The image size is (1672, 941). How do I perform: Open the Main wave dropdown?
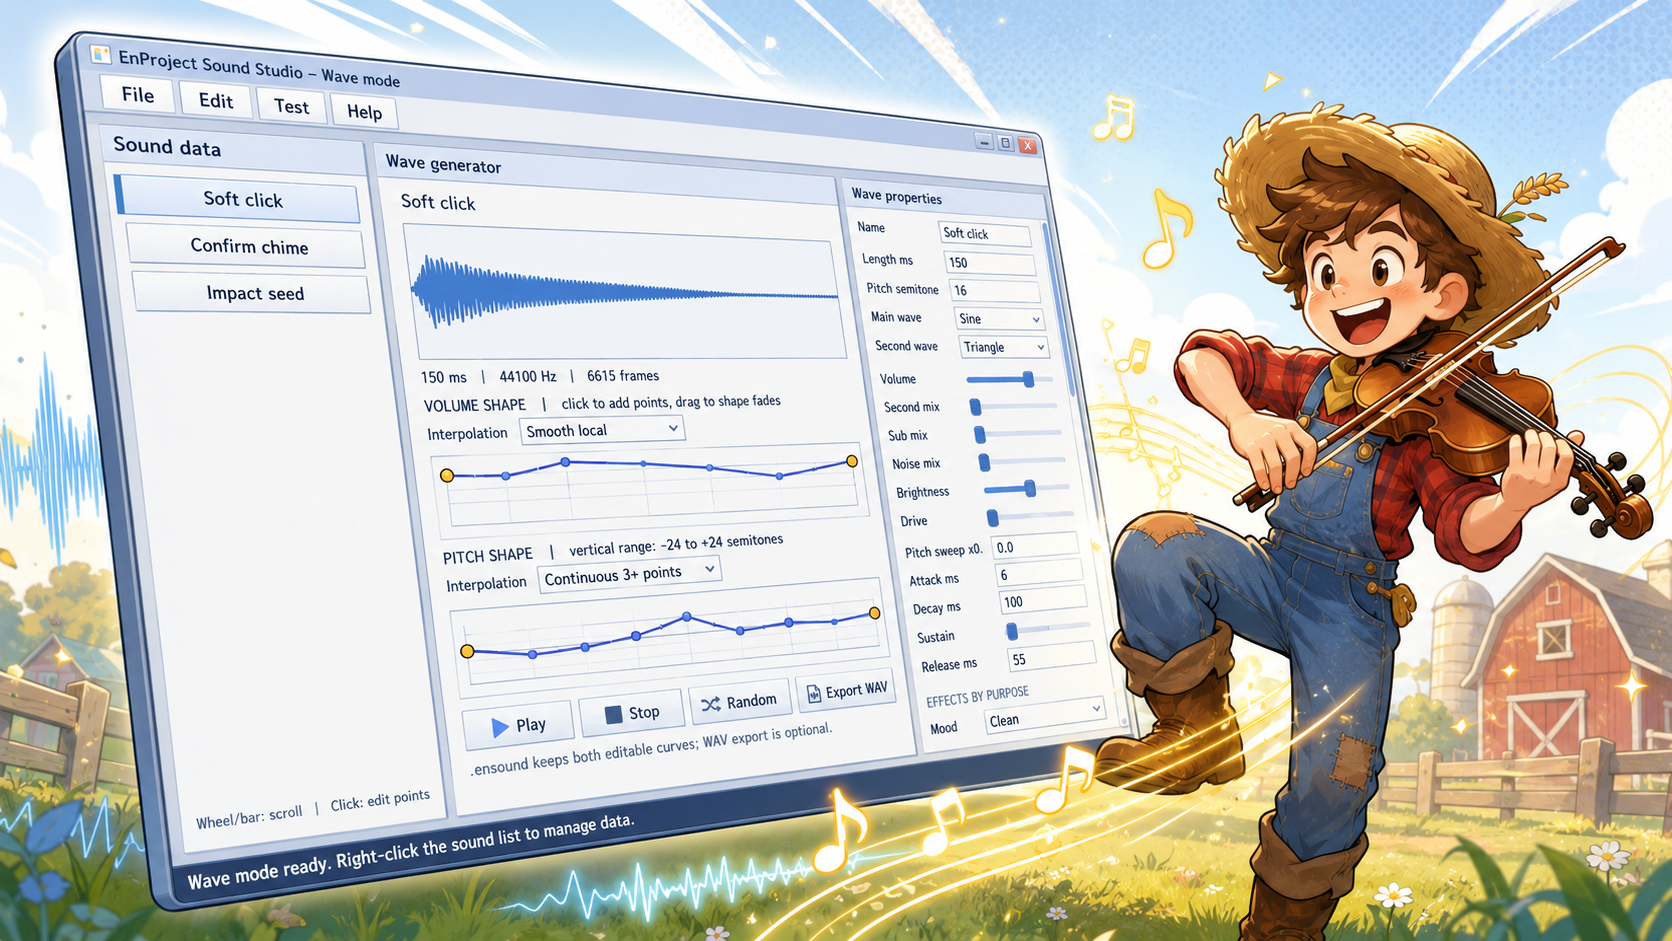pos(1000,319)
